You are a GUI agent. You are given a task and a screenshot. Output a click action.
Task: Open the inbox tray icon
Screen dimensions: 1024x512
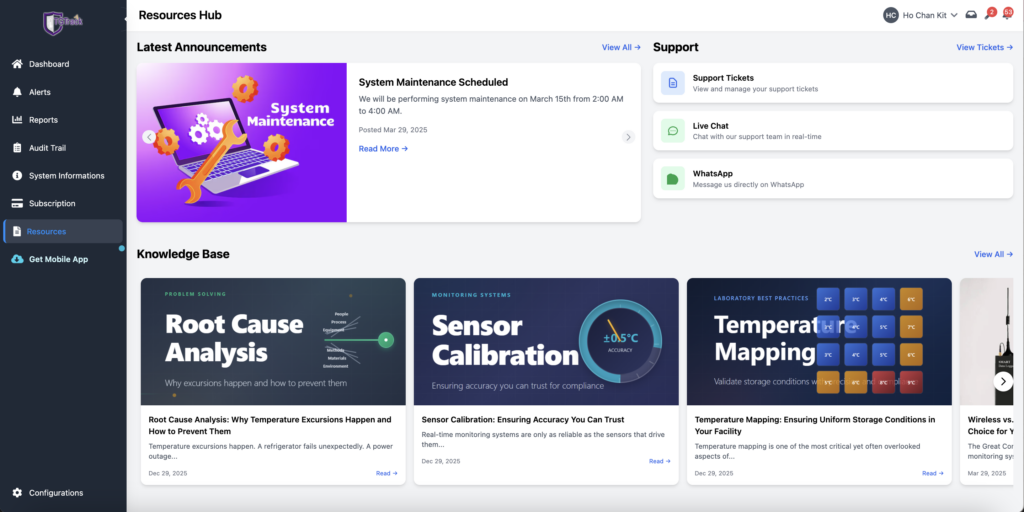click(971, 15)
